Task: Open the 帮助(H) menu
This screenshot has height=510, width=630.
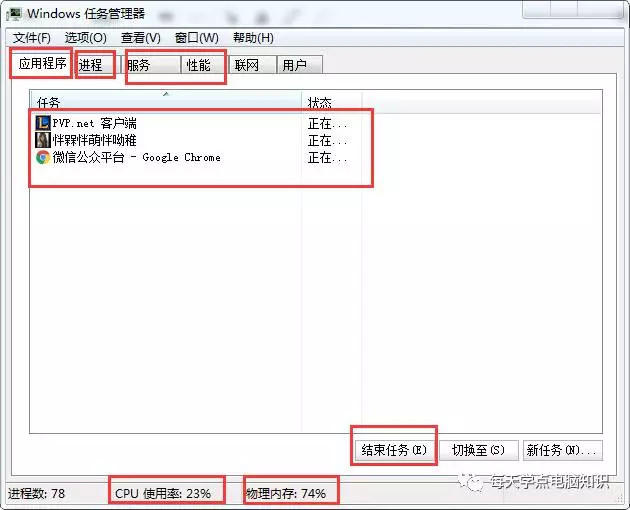Action: 253,38
